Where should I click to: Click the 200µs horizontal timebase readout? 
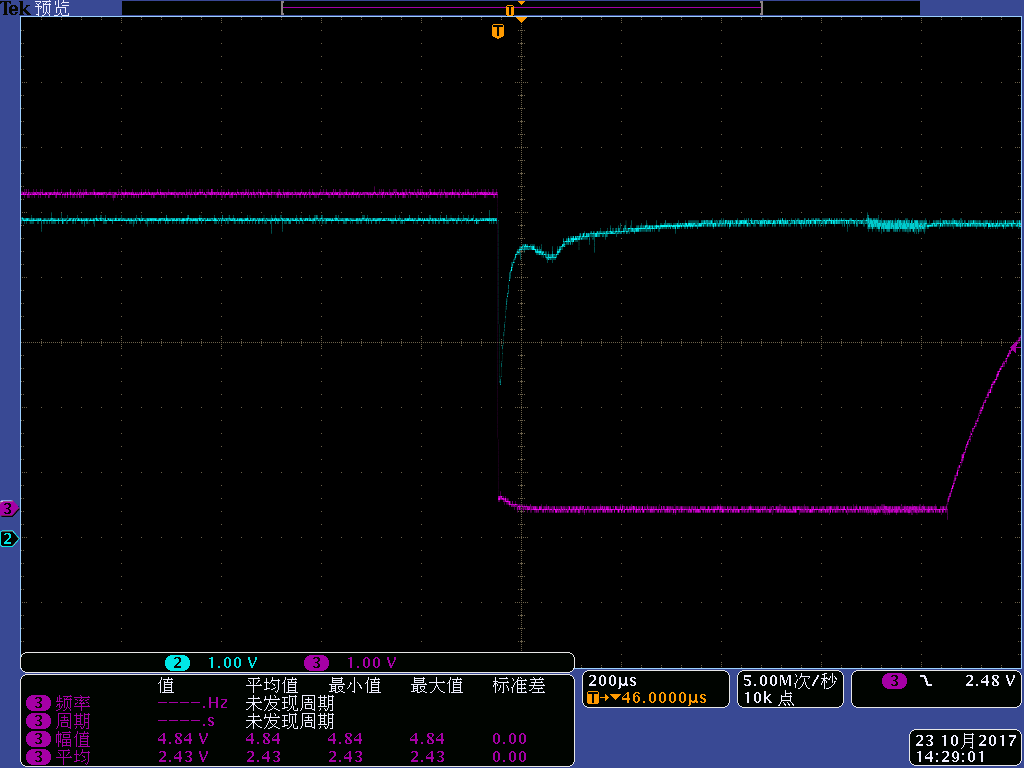pos(612,680)
